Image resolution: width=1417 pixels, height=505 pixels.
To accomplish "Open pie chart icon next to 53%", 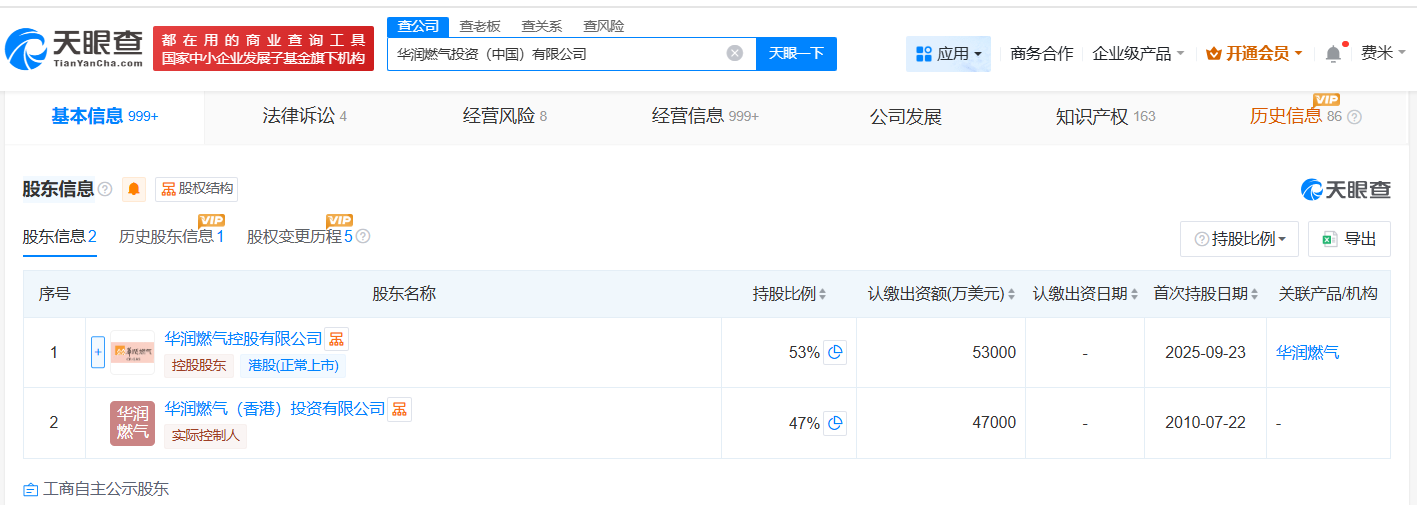I will pyautogui.click(x=835, y=352).
